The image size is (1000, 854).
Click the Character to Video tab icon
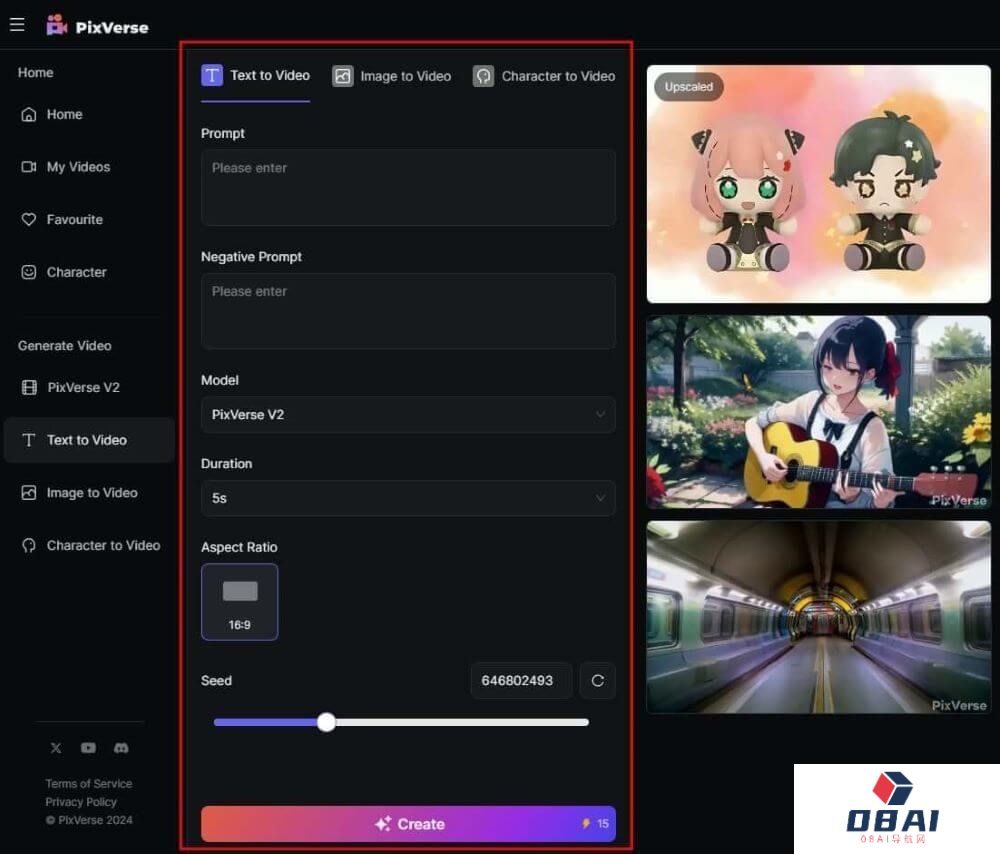[483, 77]
